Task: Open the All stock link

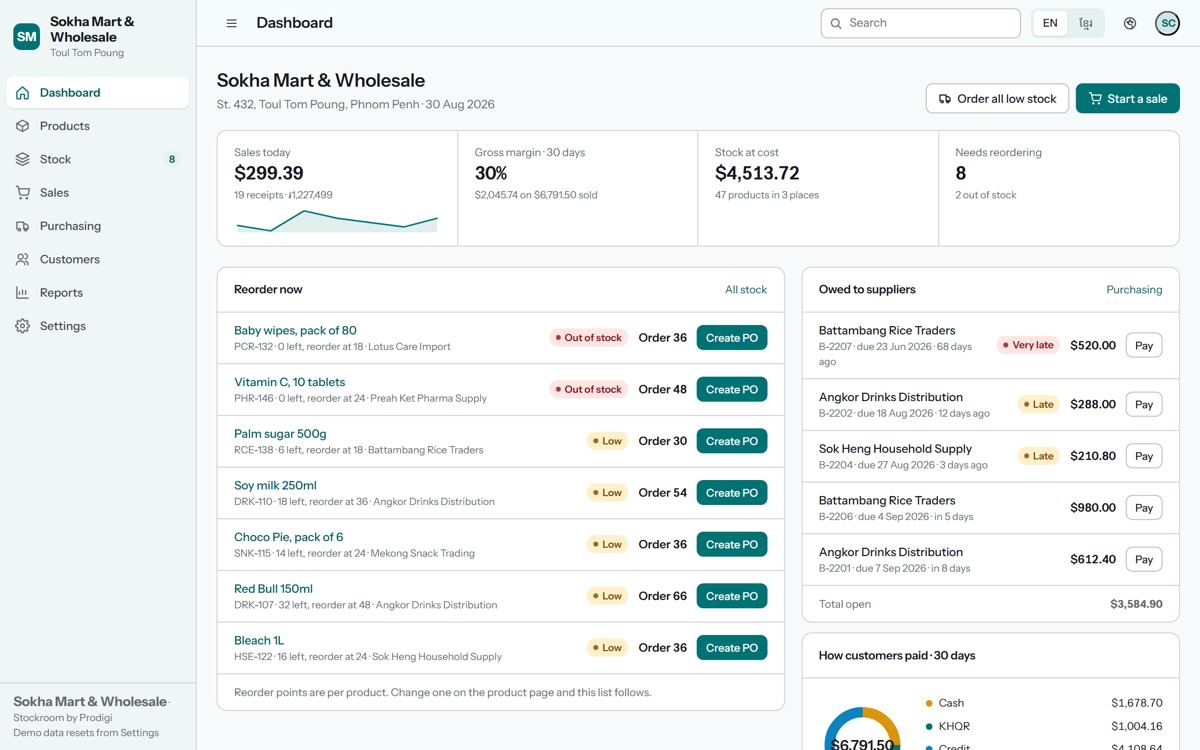Action: pyautogui.click(x=746, y=290)
